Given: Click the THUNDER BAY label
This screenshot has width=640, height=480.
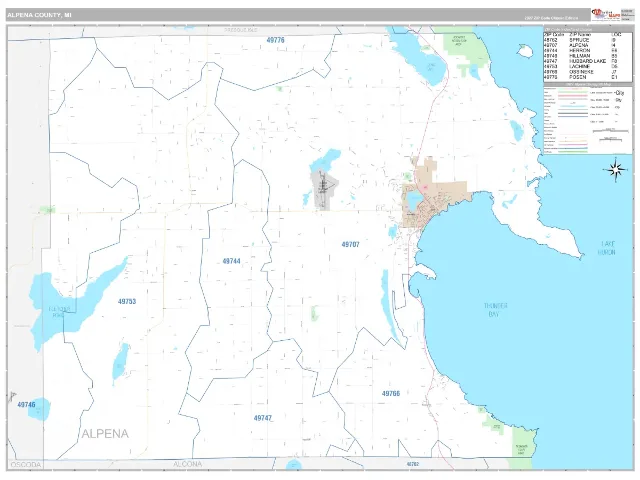Looking at the screenshot, I should point(496,310).
